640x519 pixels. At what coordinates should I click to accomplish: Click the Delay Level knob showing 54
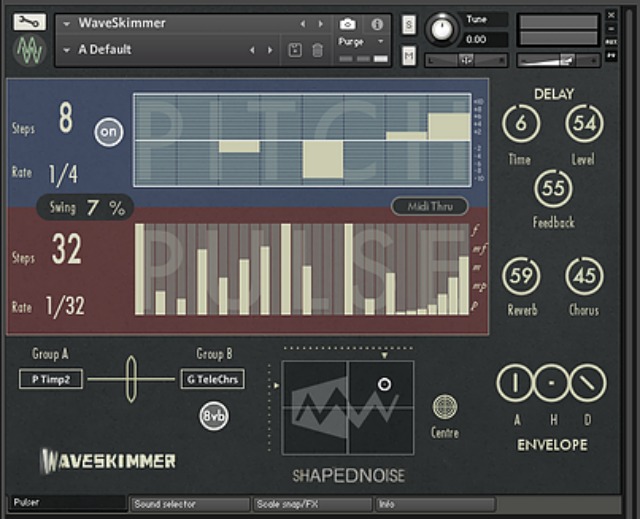pos(584,123)
